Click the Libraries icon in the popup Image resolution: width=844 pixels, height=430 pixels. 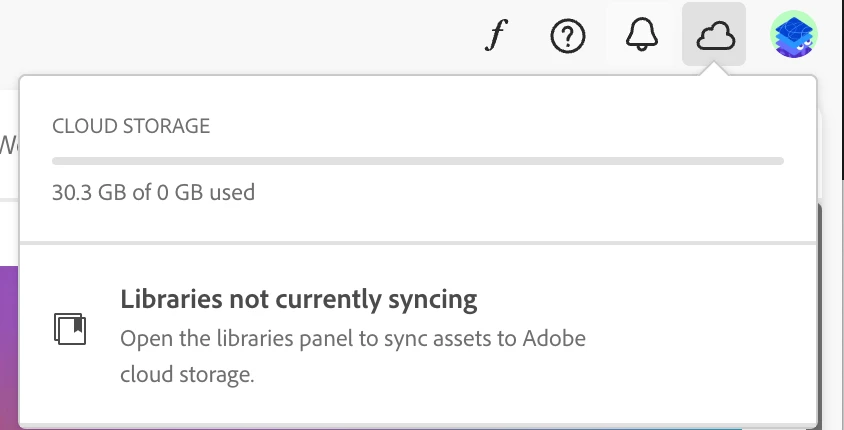(x=70, y=328)
